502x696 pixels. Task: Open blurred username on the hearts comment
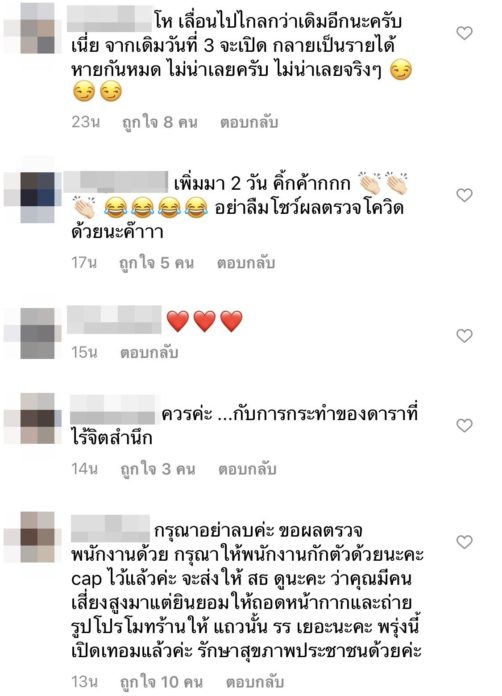tap(114, 320)
